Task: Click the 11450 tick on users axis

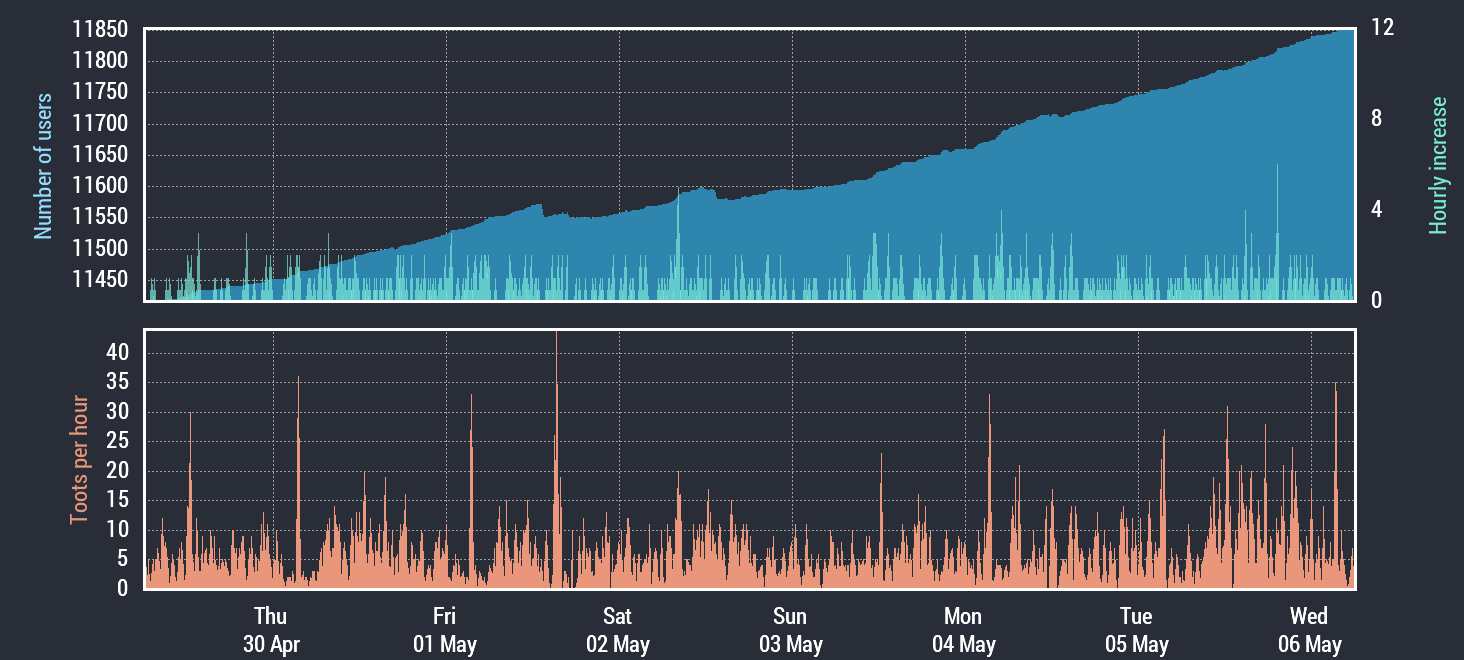Action: (100, 279)
